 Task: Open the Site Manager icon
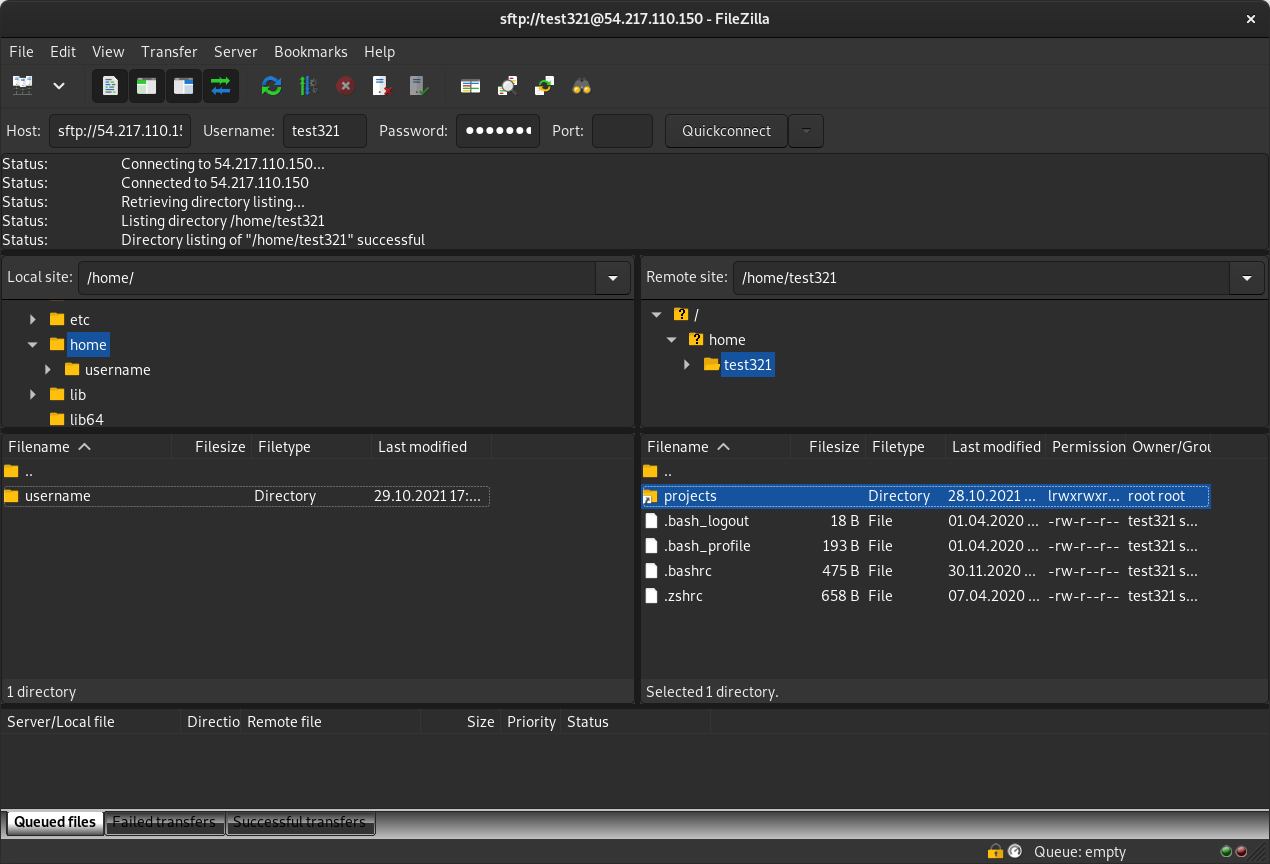[x=22, y=86]
